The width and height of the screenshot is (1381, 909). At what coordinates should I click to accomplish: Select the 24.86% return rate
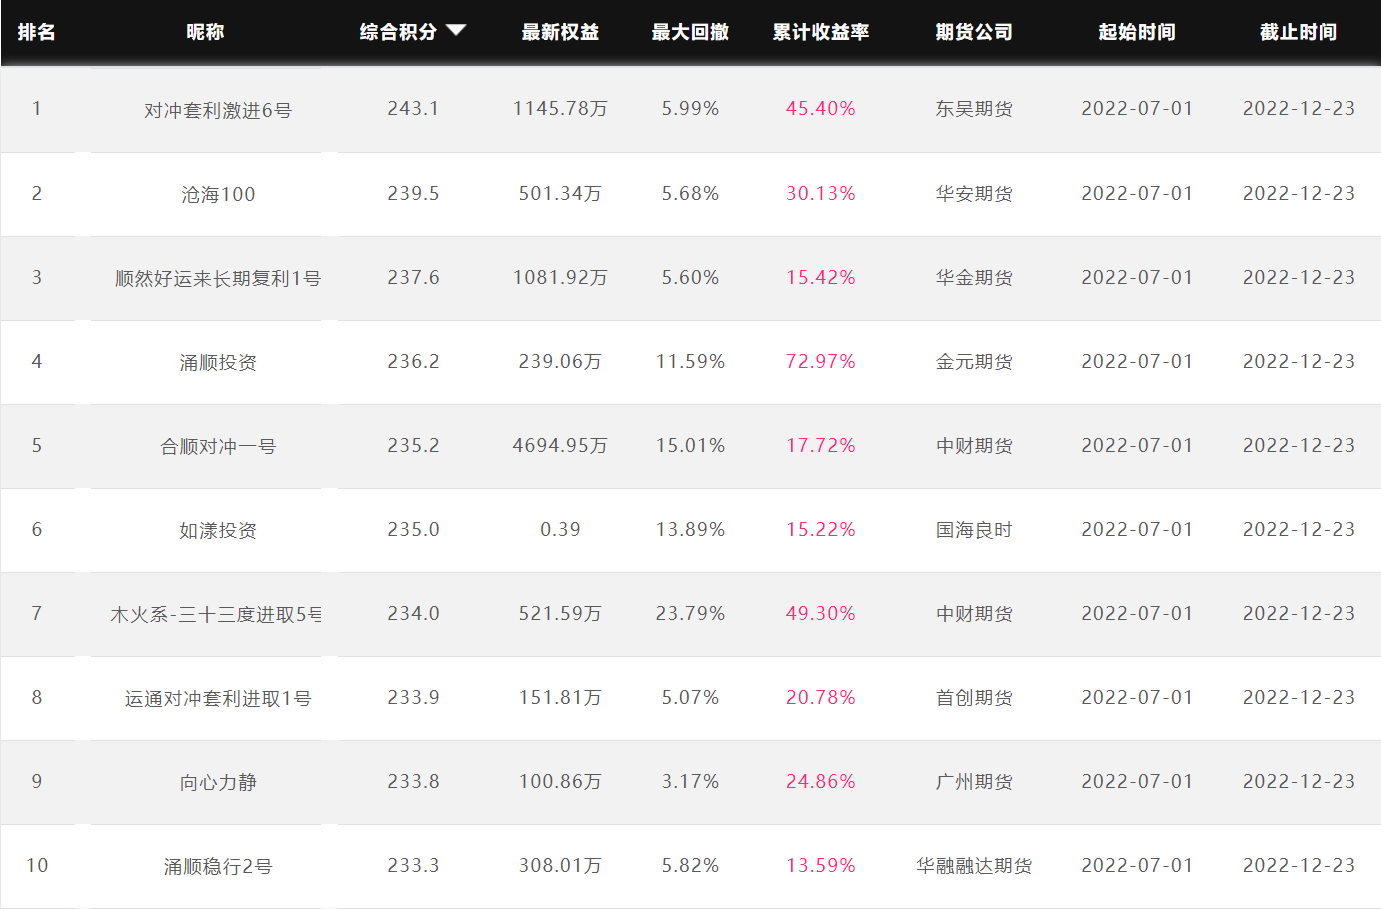[x=821, y=781]
